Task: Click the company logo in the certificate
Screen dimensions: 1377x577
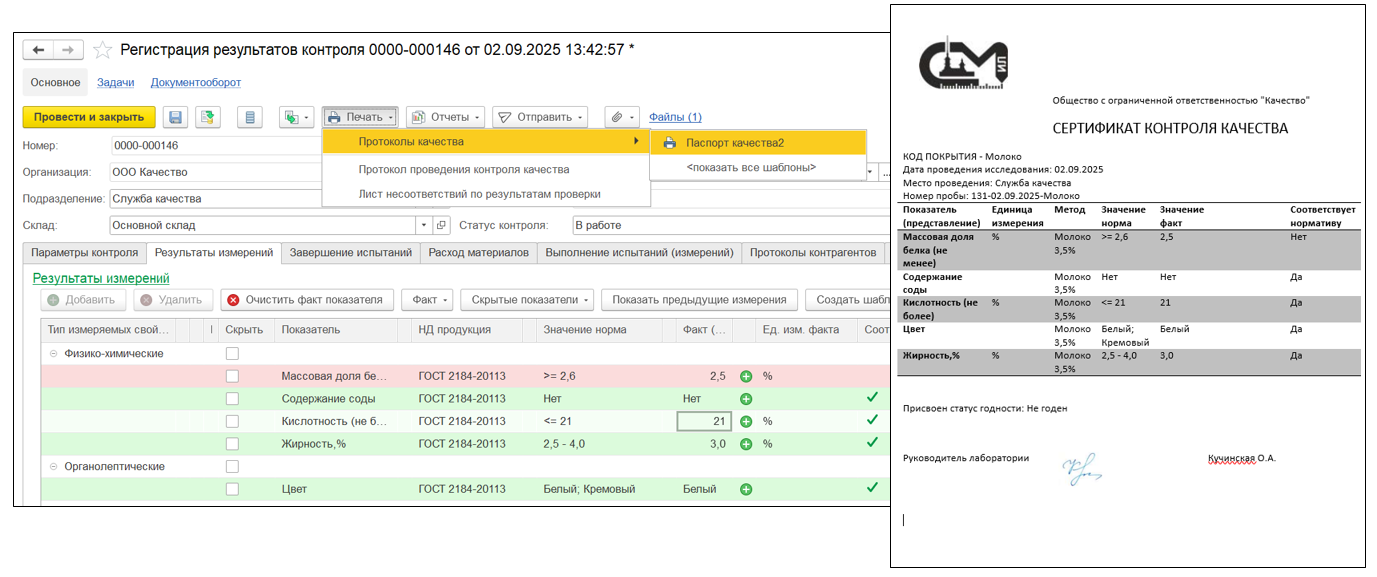Action: coord(964,65)
